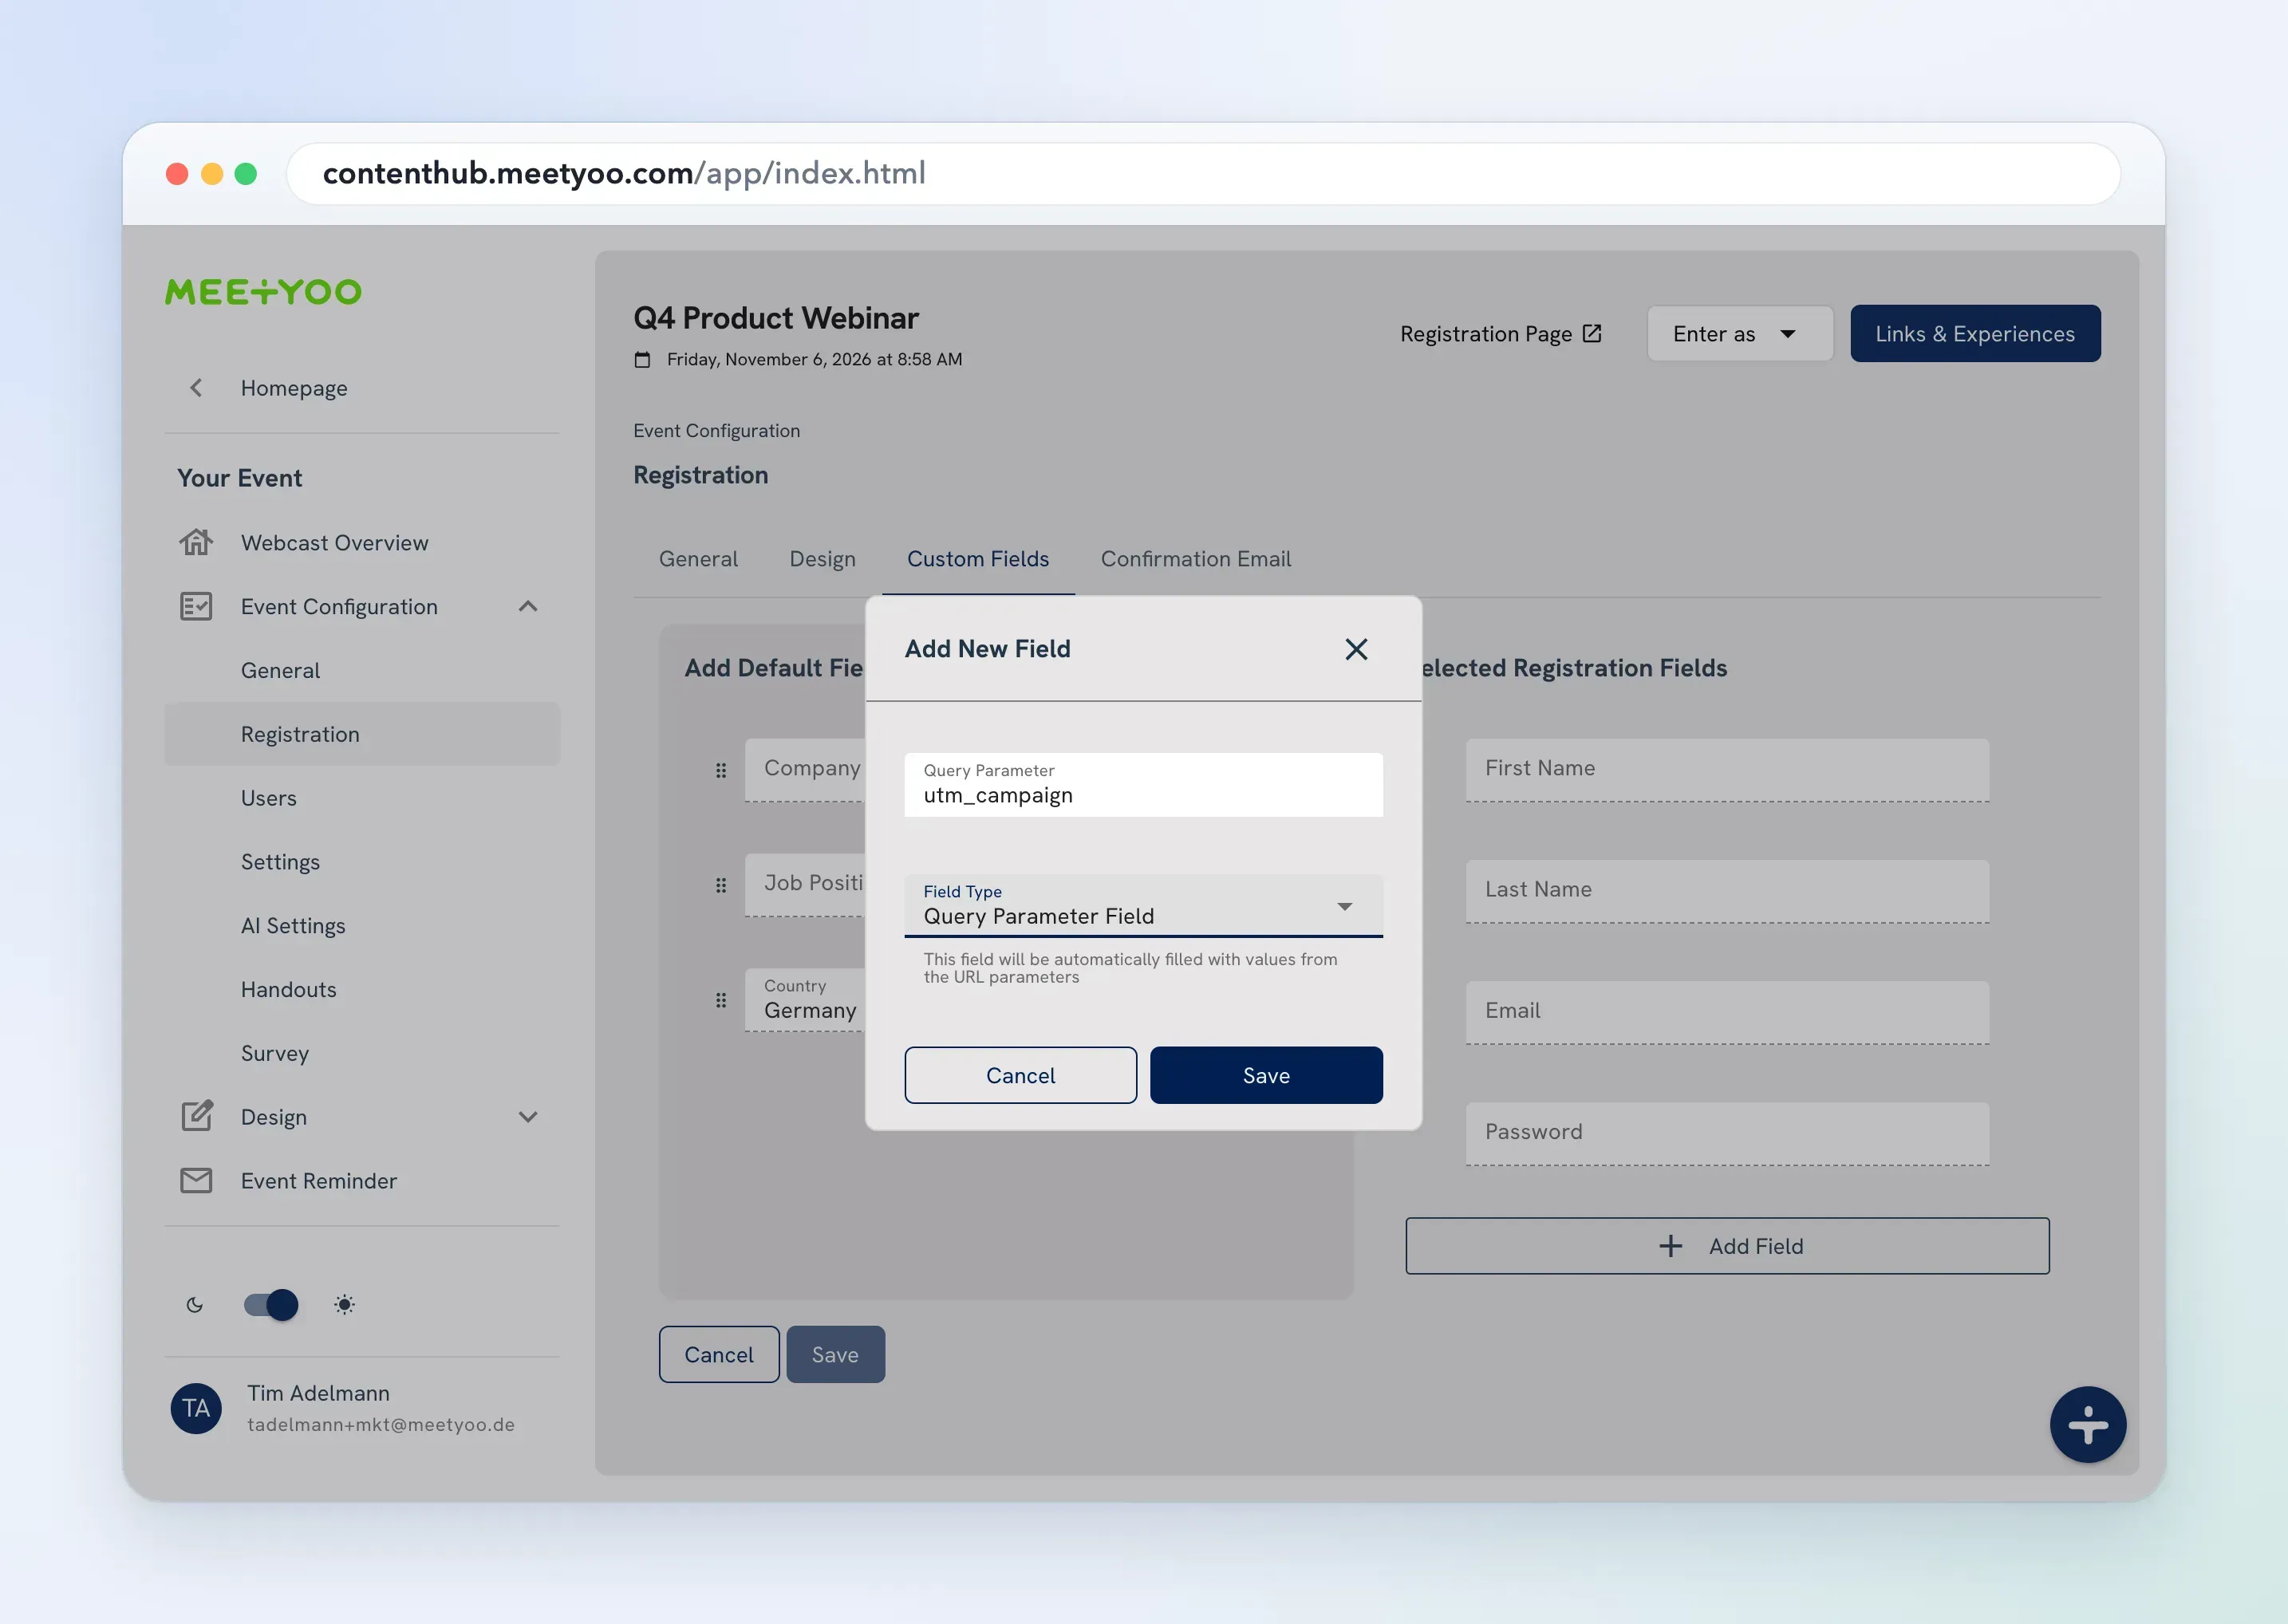This screenshot has height=1624, width=2288.
Task: Click the sun light mode icon
Action: tap(344, 1304)
